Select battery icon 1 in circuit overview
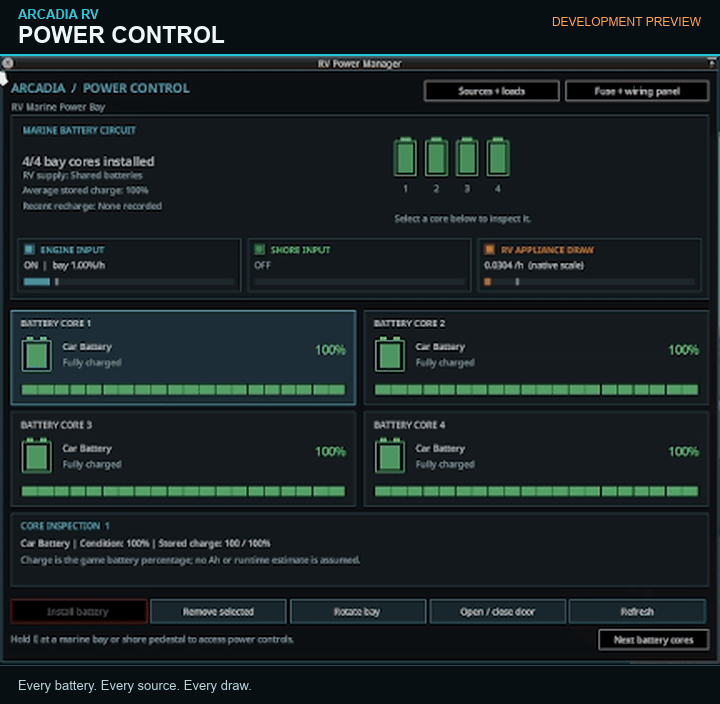The image size is (720, 704). pos(405,157)
